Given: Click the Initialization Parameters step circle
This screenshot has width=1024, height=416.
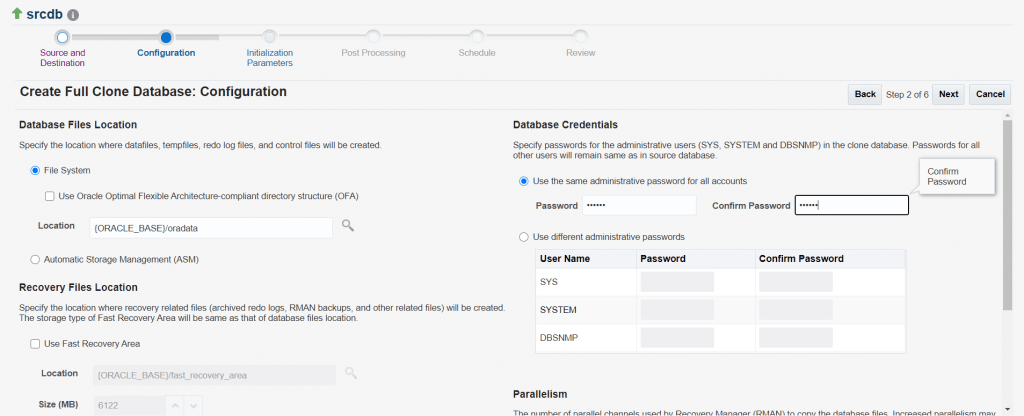Looking at the screenshot, I should click(269, 37).
